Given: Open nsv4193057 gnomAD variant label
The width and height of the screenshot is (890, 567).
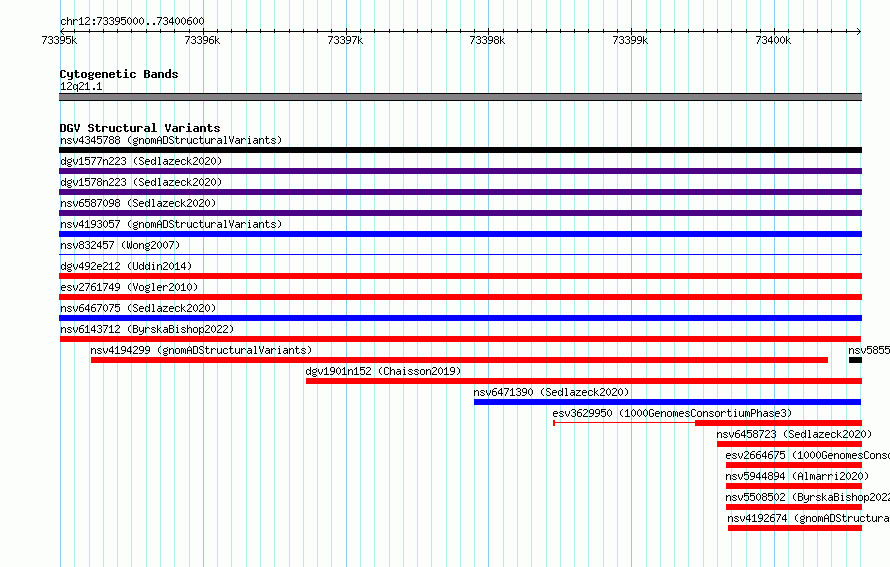Looking at the screenshot, I should [x=171, y=224].
